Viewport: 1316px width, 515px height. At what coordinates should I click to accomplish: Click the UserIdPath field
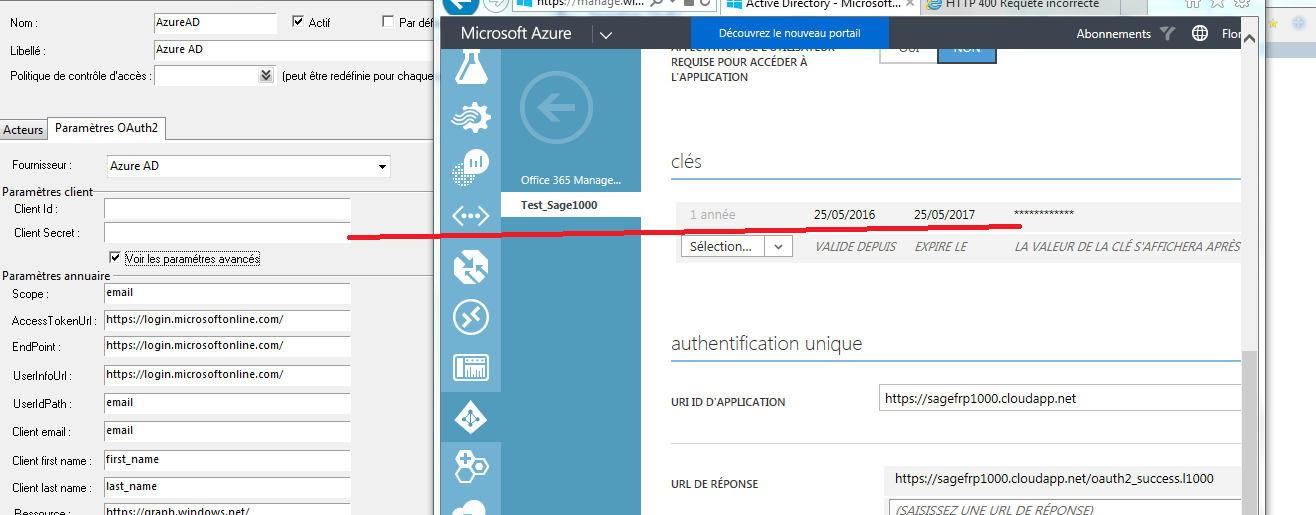pyautogui.click(x=227, y=403)
